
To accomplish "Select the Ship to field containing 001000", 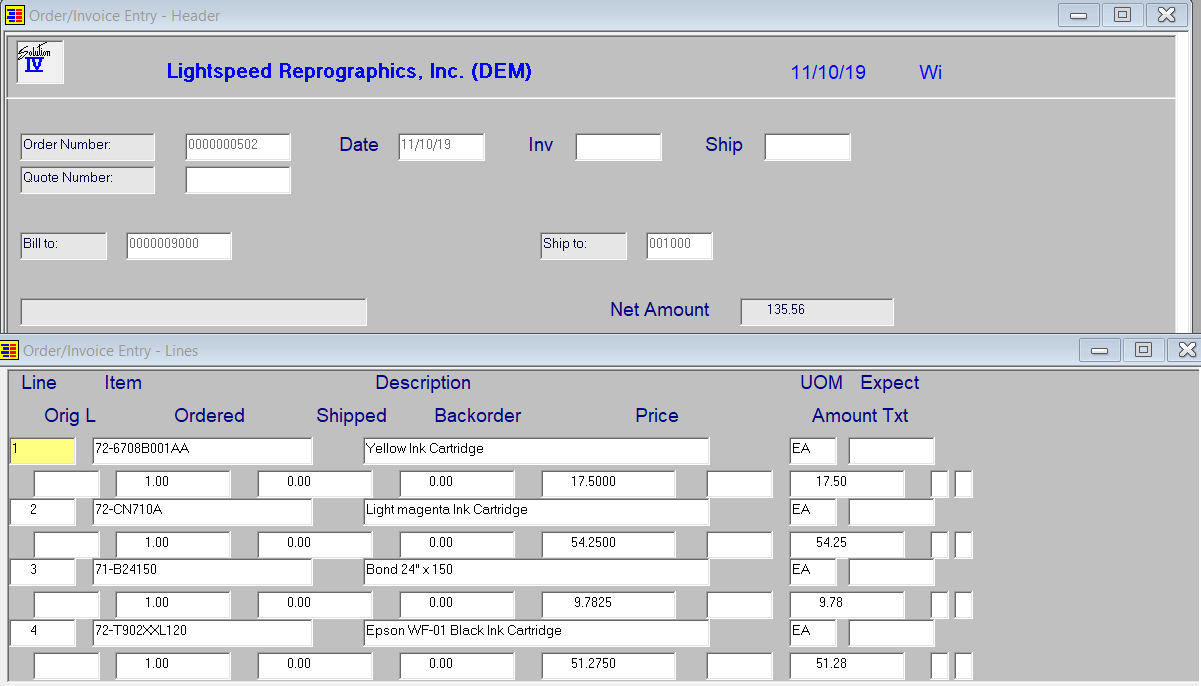I will point(680,245).
